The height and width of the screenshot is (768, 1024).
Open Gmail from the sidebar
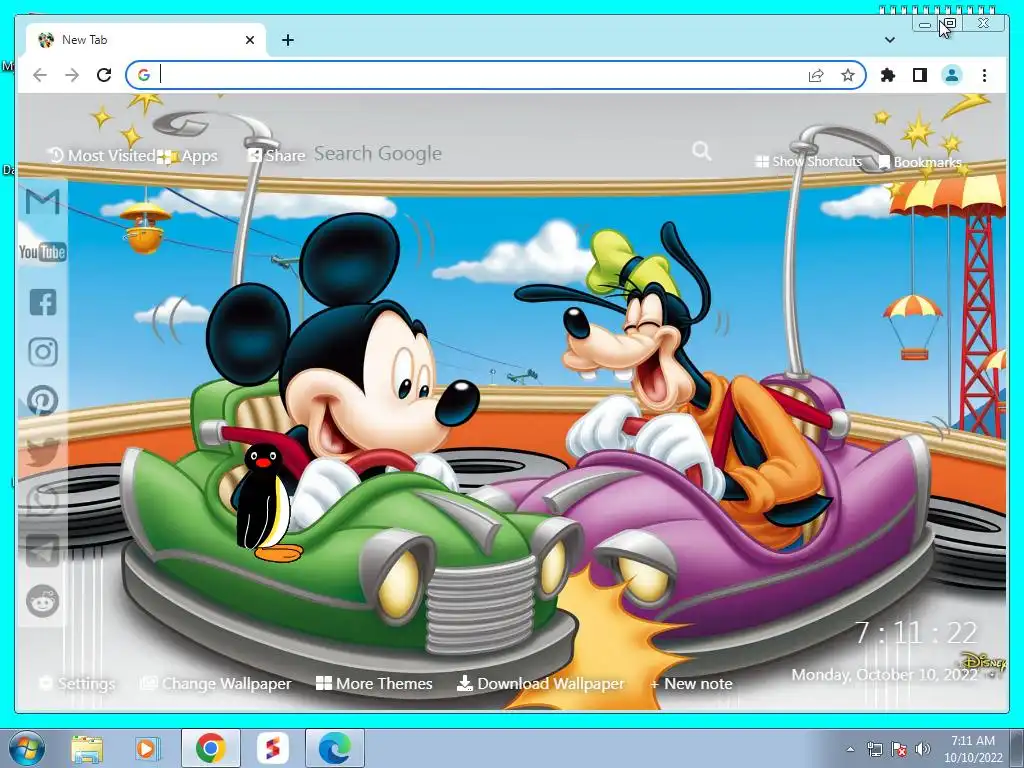tap(42, 202)
